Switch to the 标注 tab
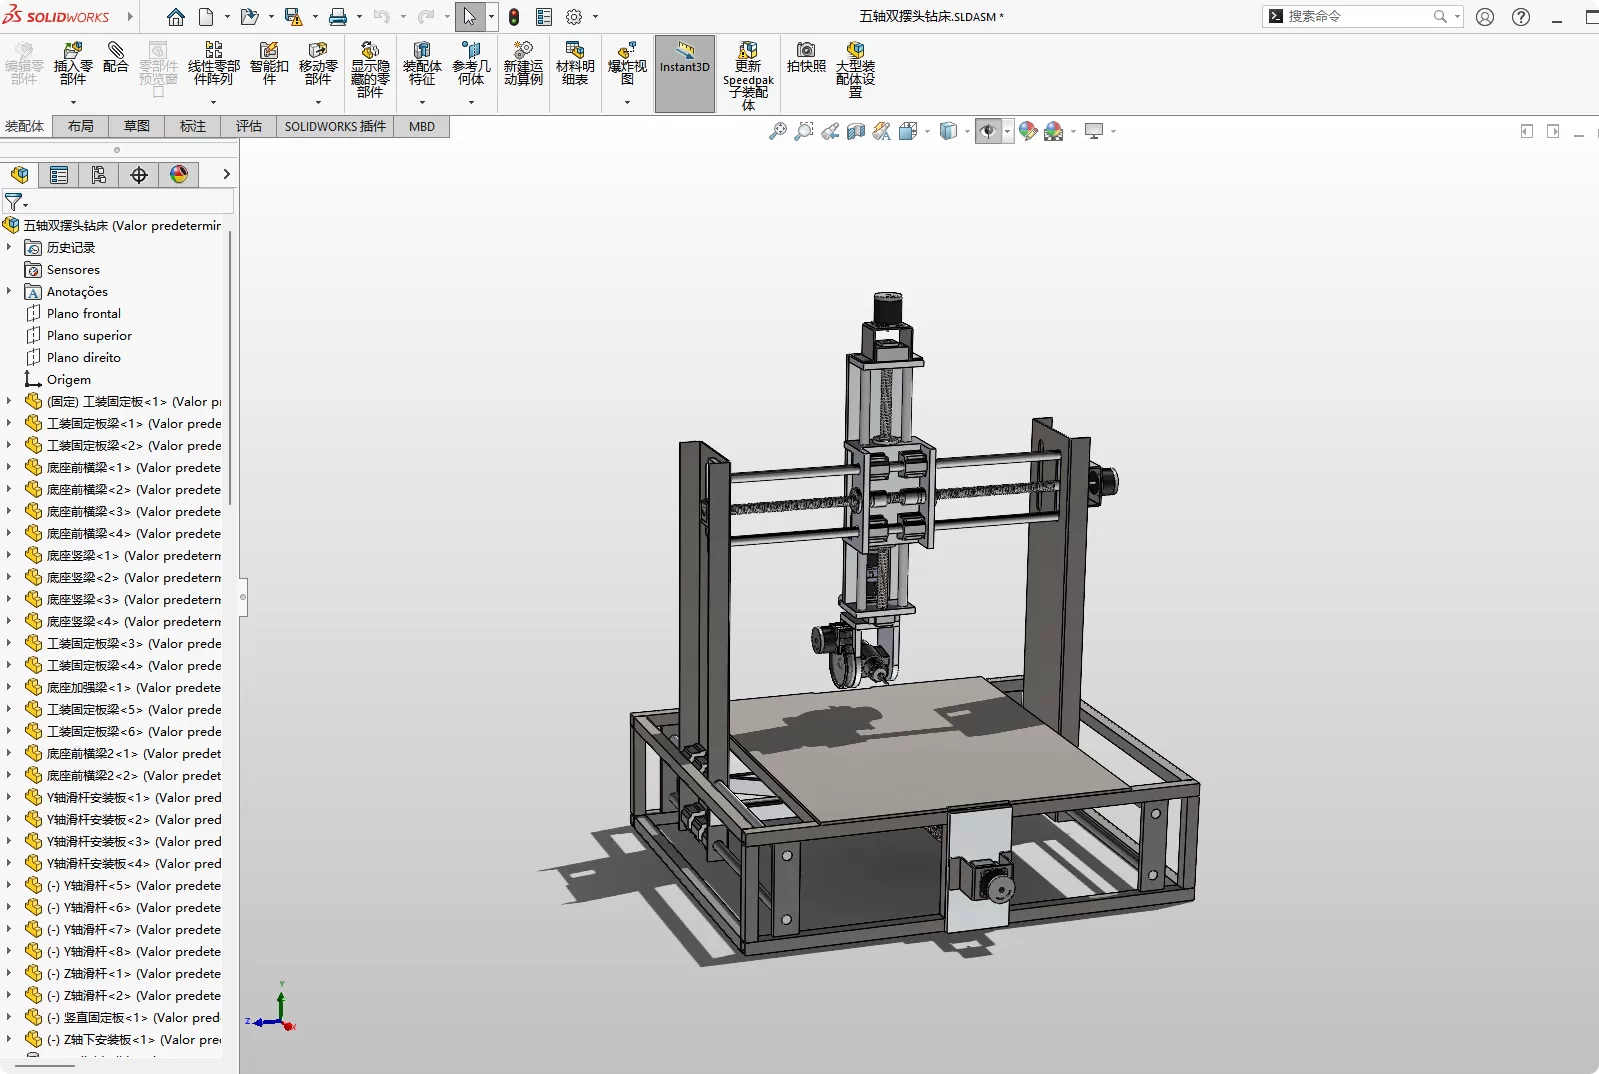The image size is (1599, 1074). coord(193,126)
